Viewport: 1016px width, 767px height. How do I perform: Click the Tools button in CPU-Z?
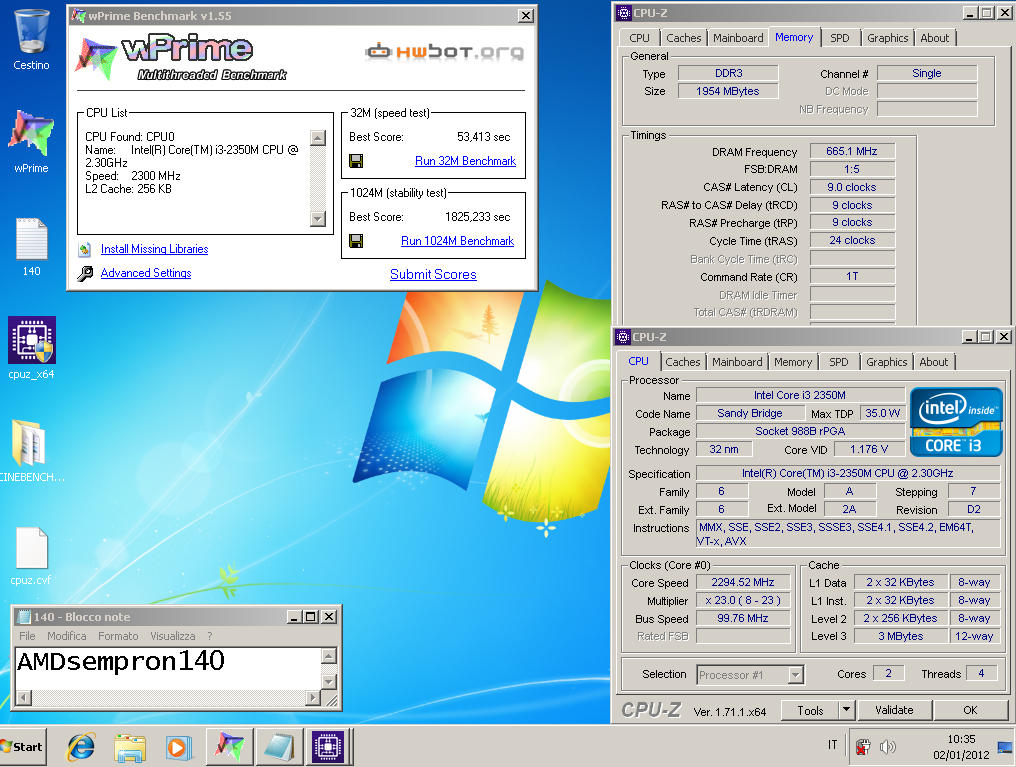click(810, 710)
